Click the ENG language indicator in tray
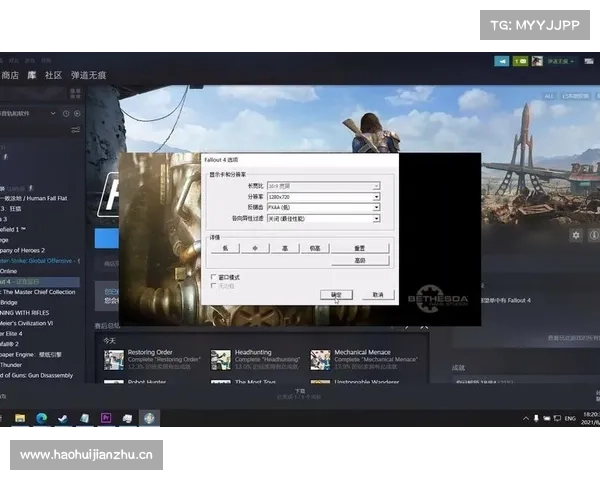Viewport: 600px width, 480px height. click(x=570, y=418)
